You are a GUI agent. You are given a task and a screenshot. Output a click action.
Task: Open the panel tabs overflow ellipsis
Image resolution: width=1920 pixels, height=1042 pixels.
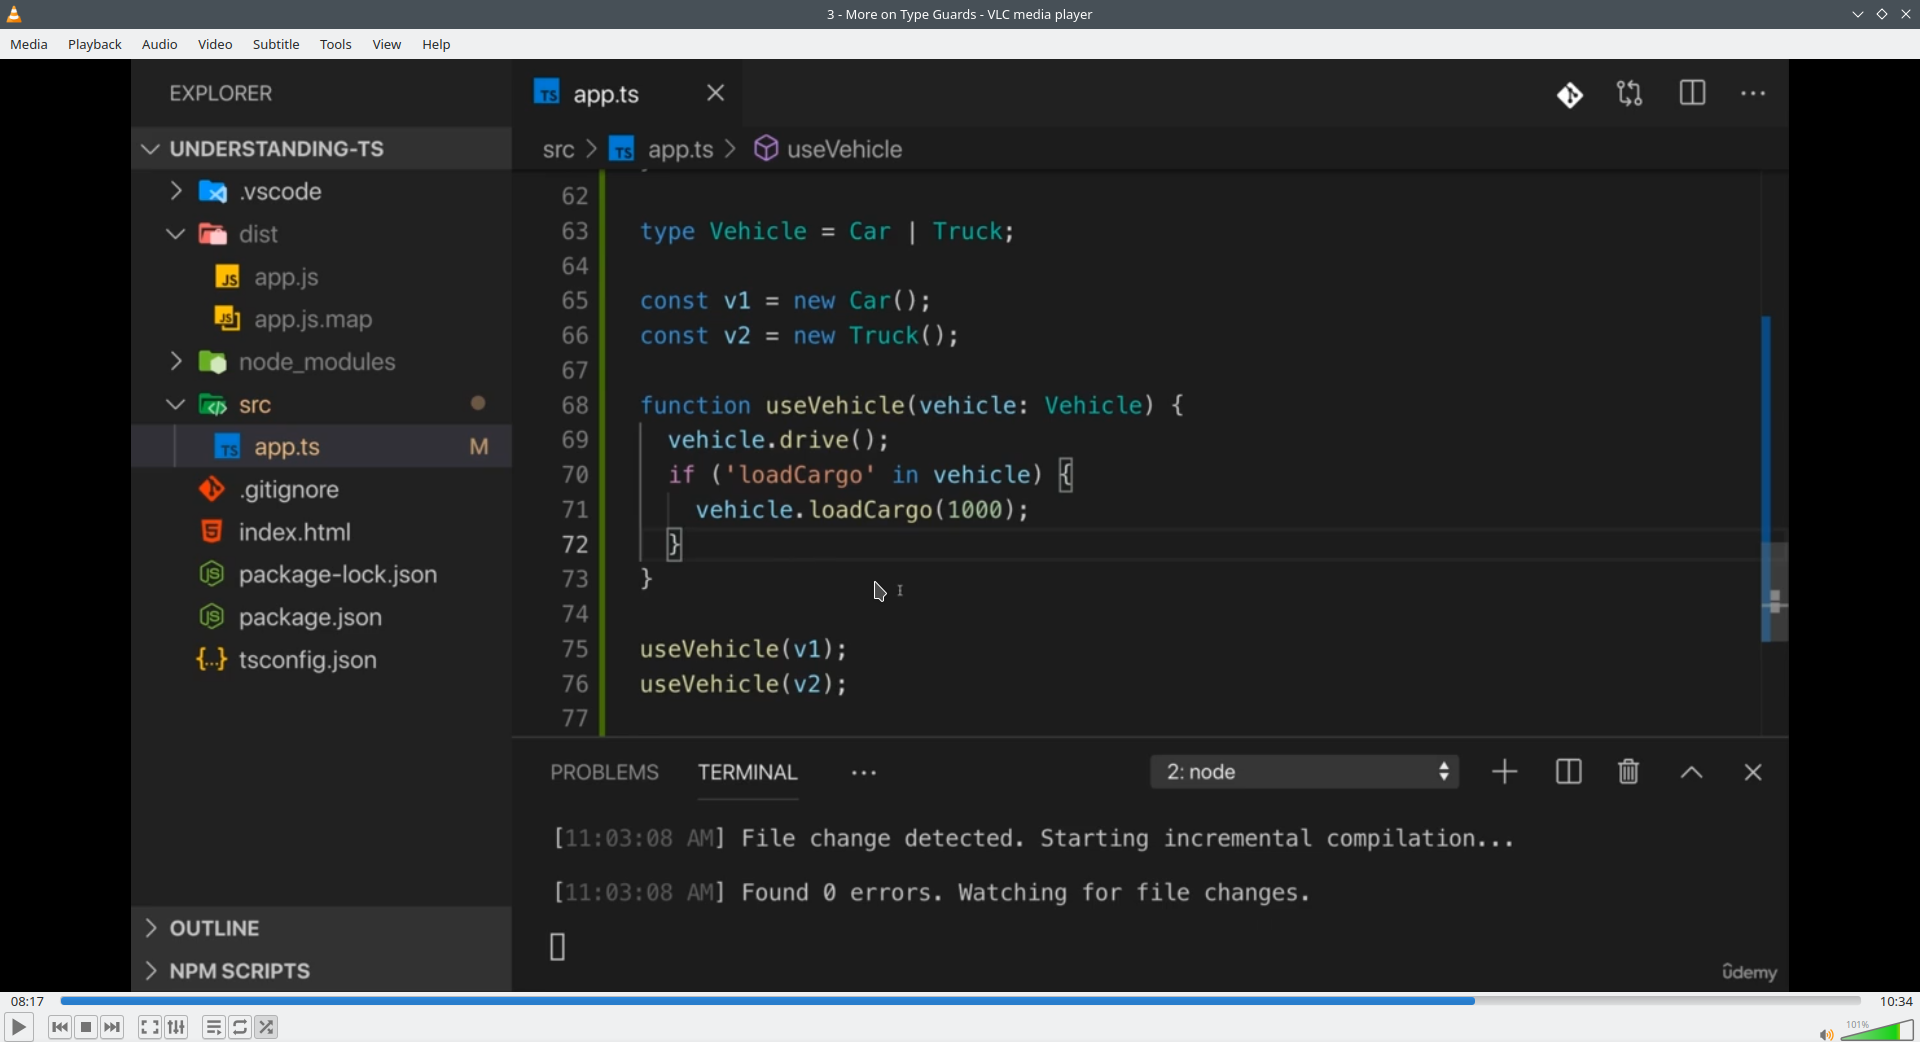[864, 774]
